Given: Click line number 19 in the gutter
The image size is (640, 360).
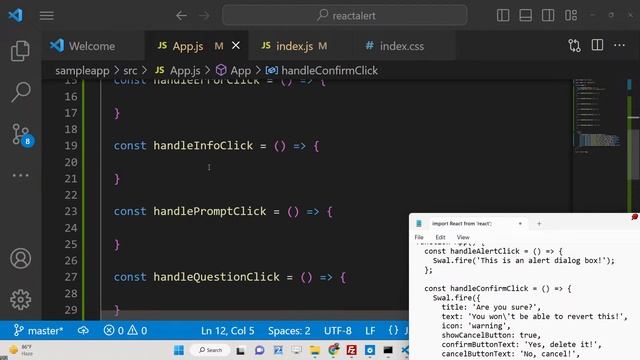Looking at the screenshot, I should [71, 146].
